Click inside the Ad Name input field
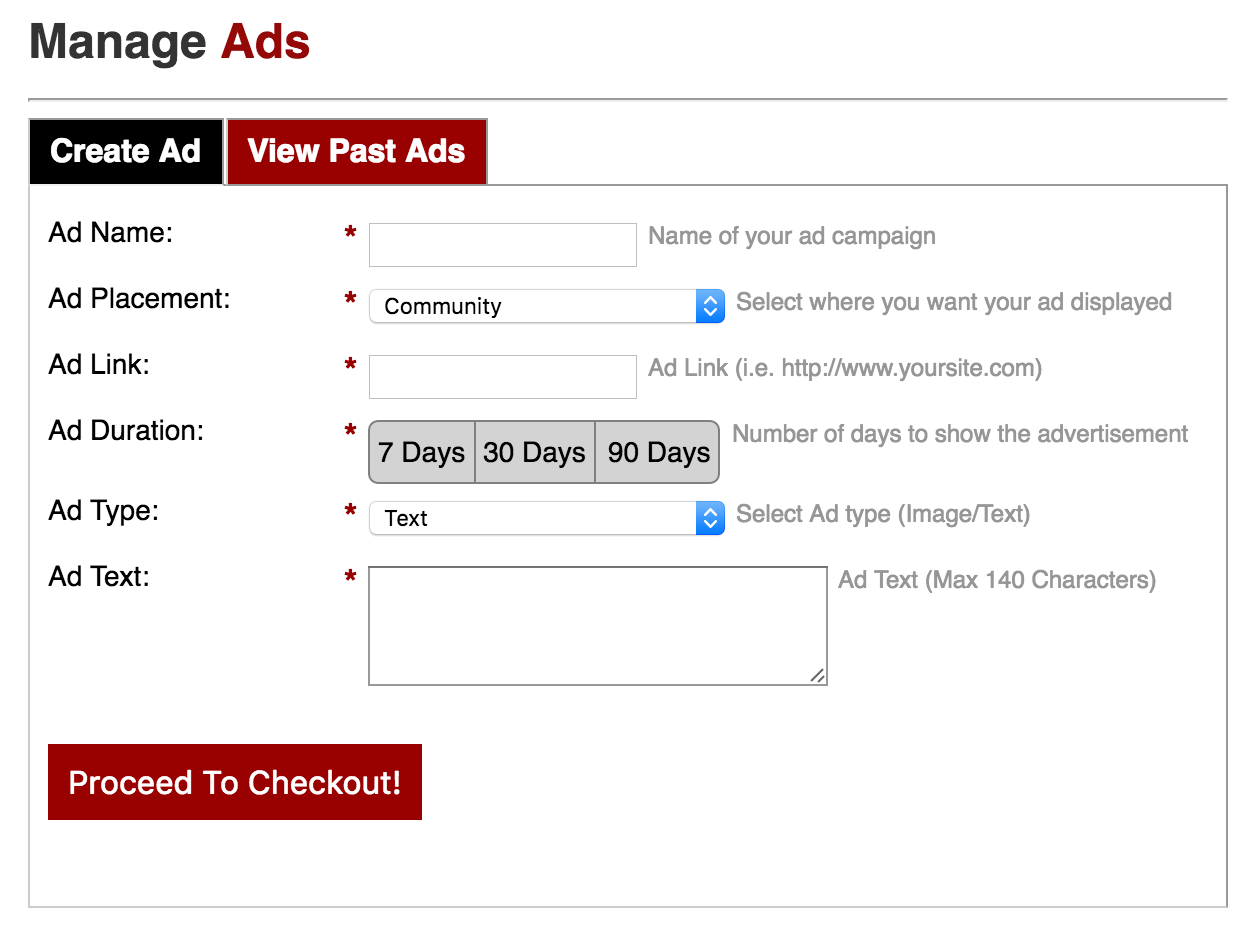Image resolution: width=1258 pixels, height=938 pixels. click(502, 245)
